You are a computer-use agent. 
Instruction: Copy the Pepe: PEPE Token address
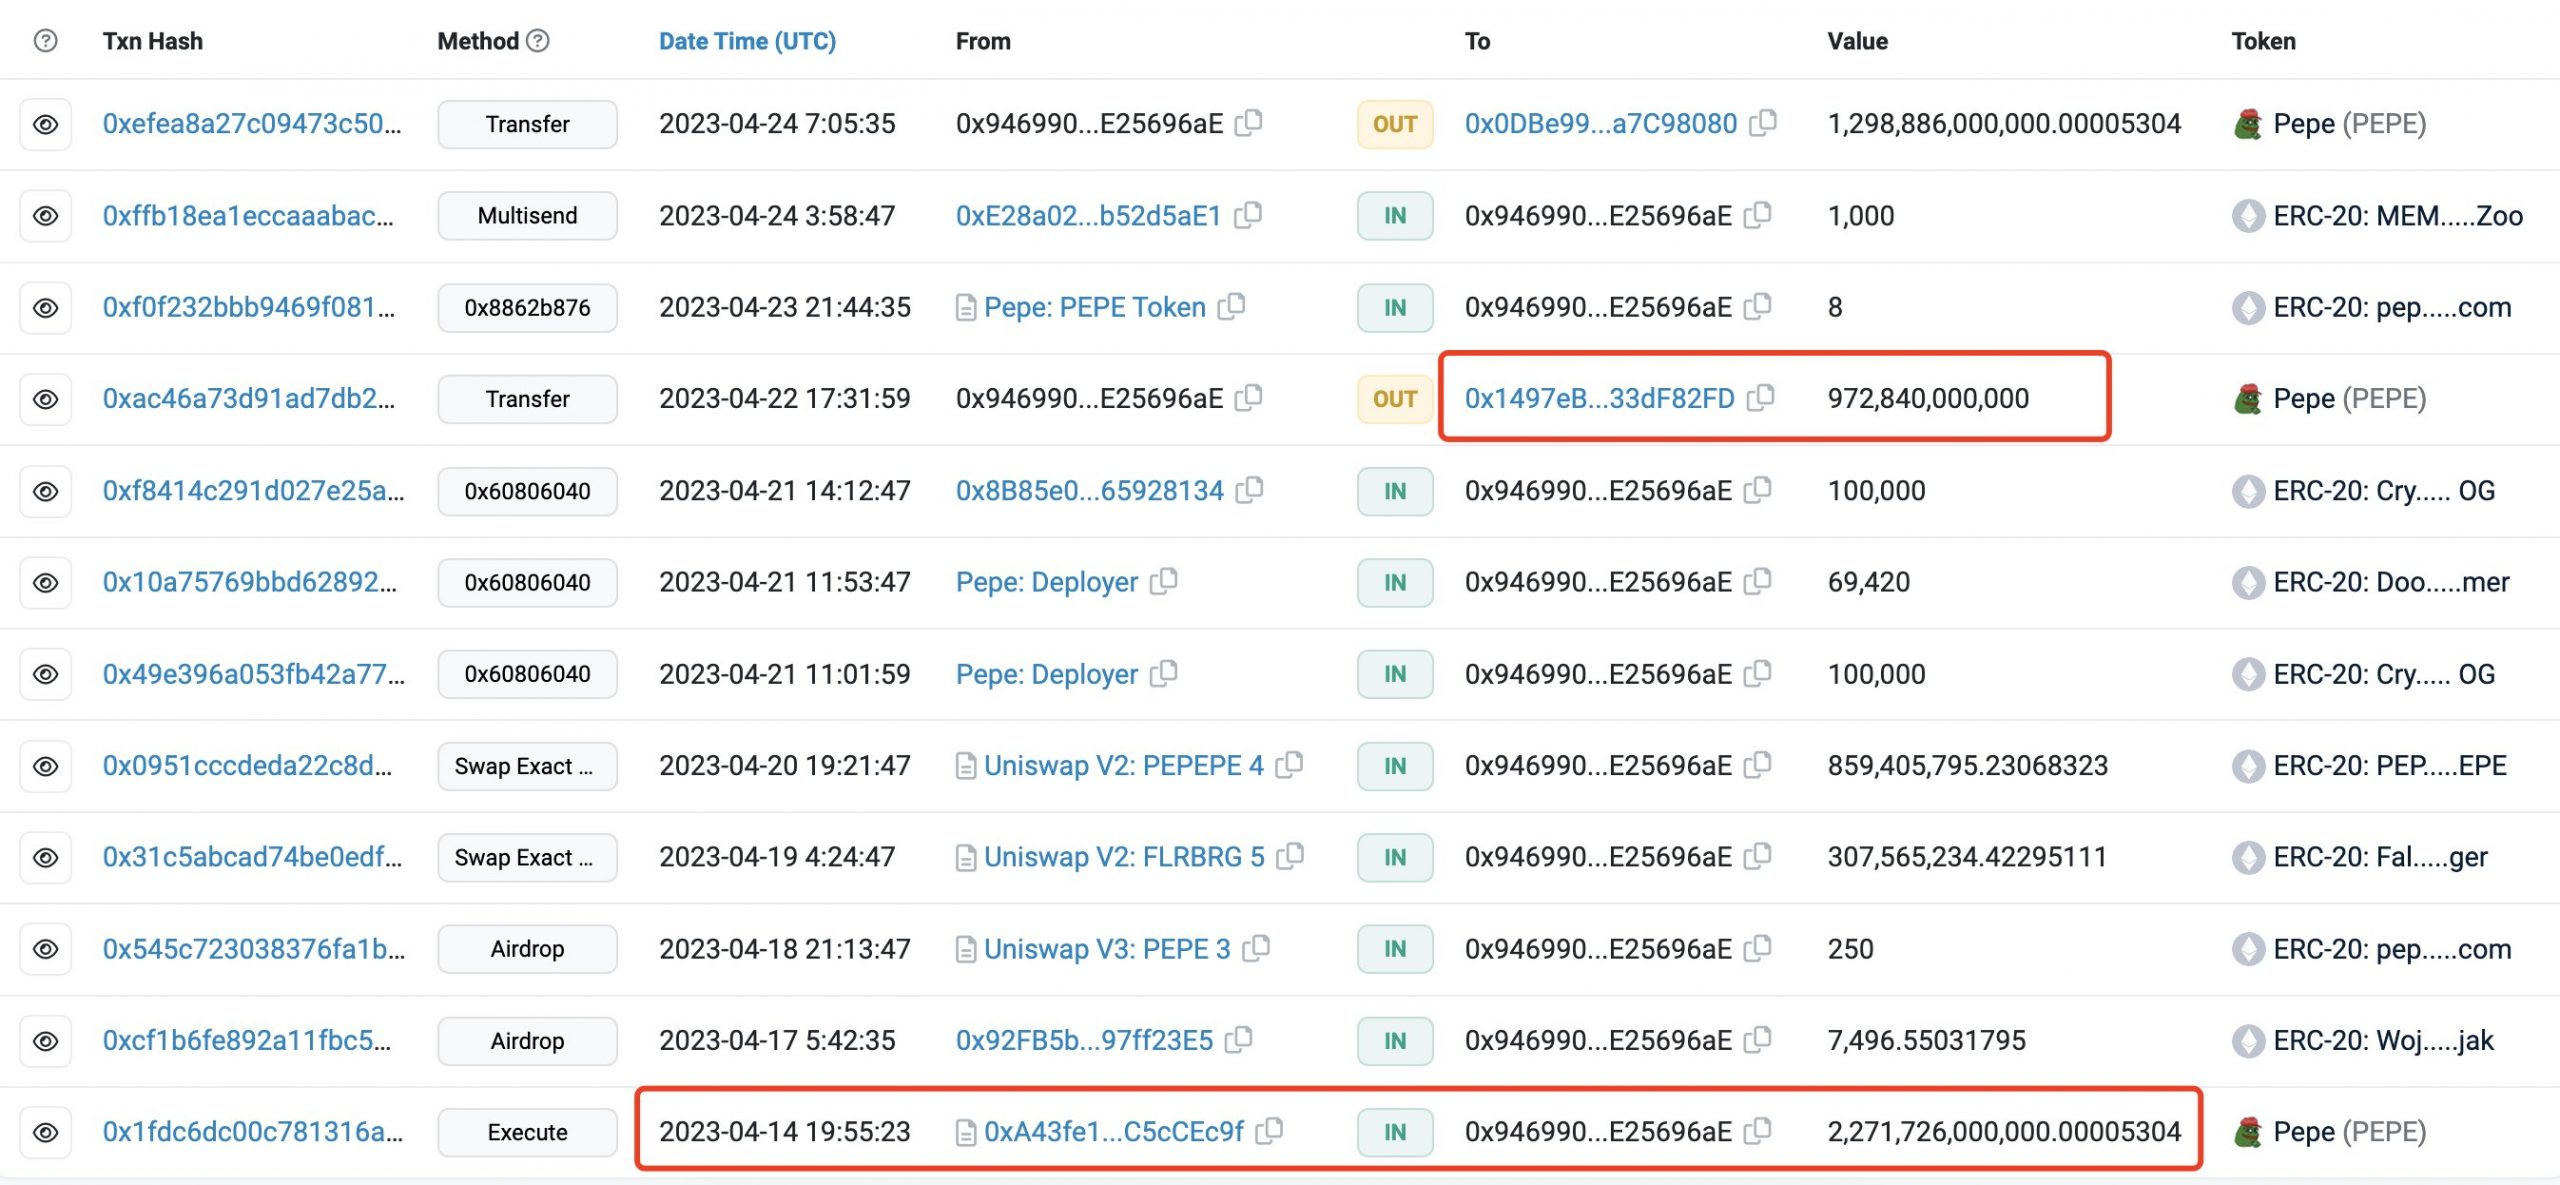1232,306
